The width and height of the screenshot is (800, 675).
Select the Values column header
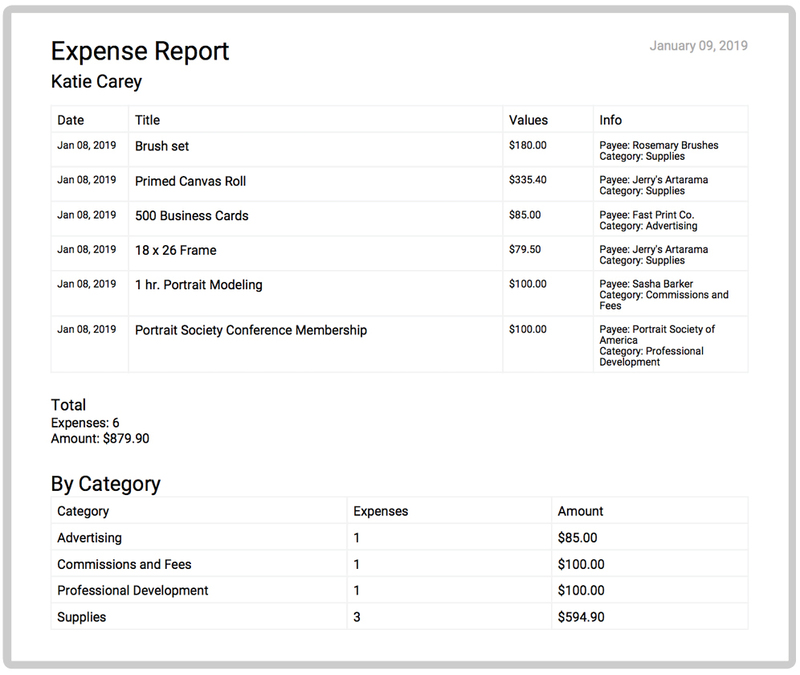pyautogui.click(x=528, y=120)
